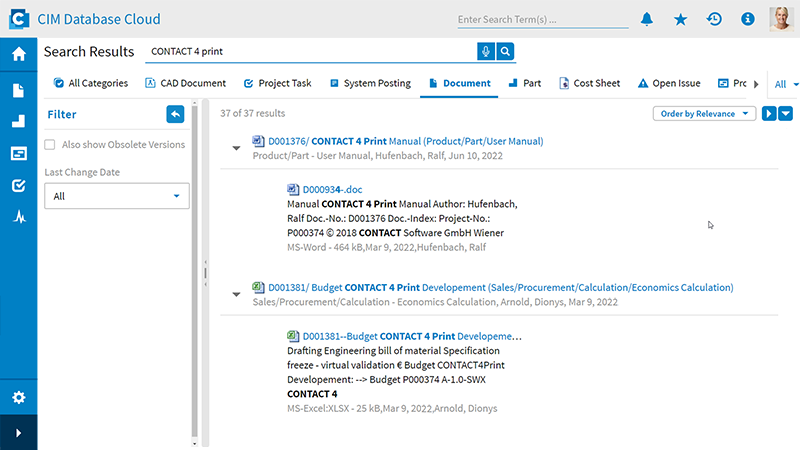Image resolution: width=800 pixels, height=450 pixels.
Task: Collapse the D001381 Budget result entry
Action: (237, 294)
